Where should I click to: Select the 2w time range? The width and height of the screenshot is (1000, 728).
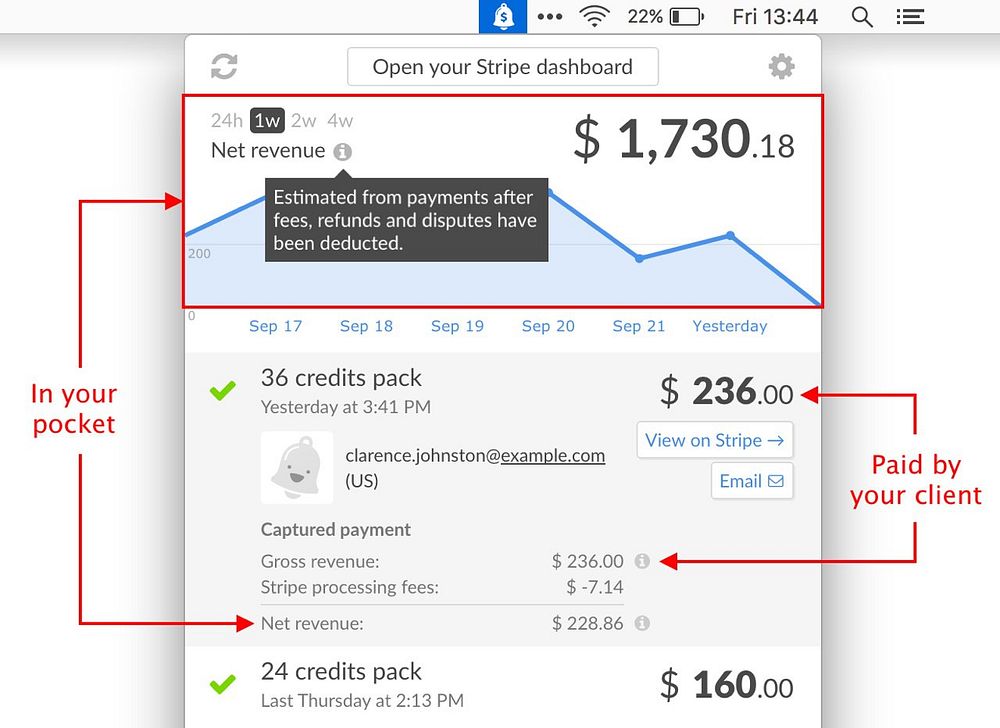304,120
